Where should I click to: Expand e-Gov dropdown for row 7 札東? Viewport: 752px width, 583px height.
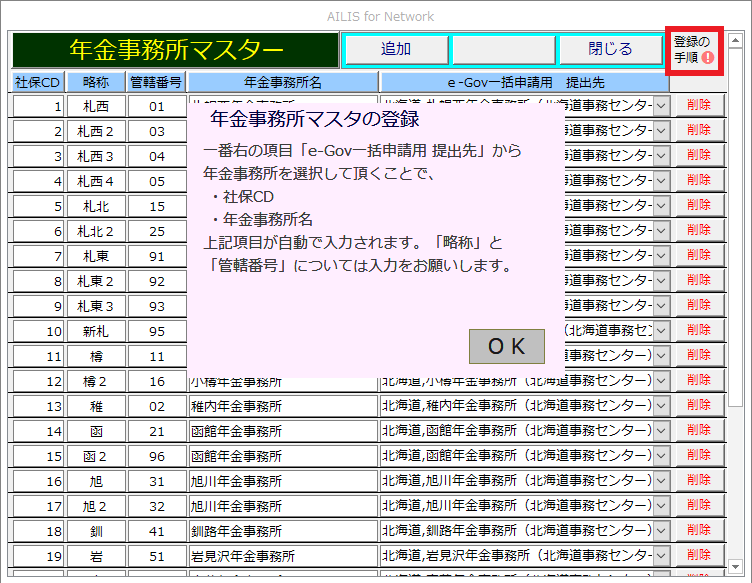(x=661, y=256)
